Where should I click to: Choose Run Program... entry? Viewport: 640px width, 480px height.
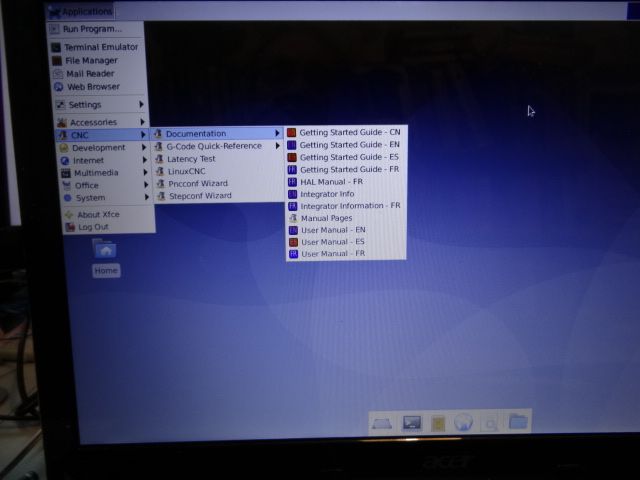pyautogui.click(x=96, y=29)
